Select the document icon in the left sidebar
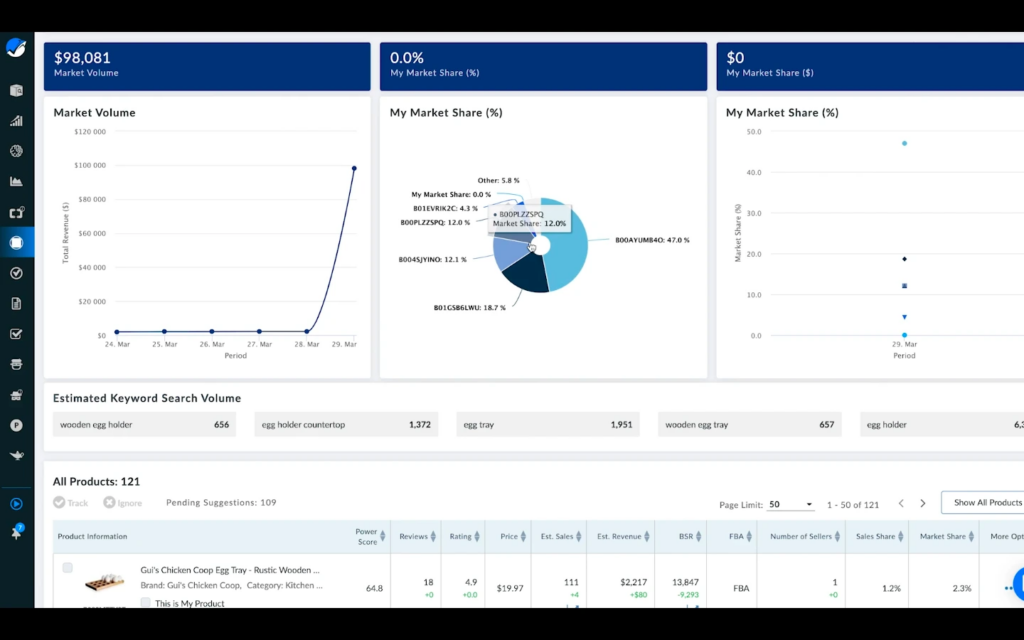 16,303
